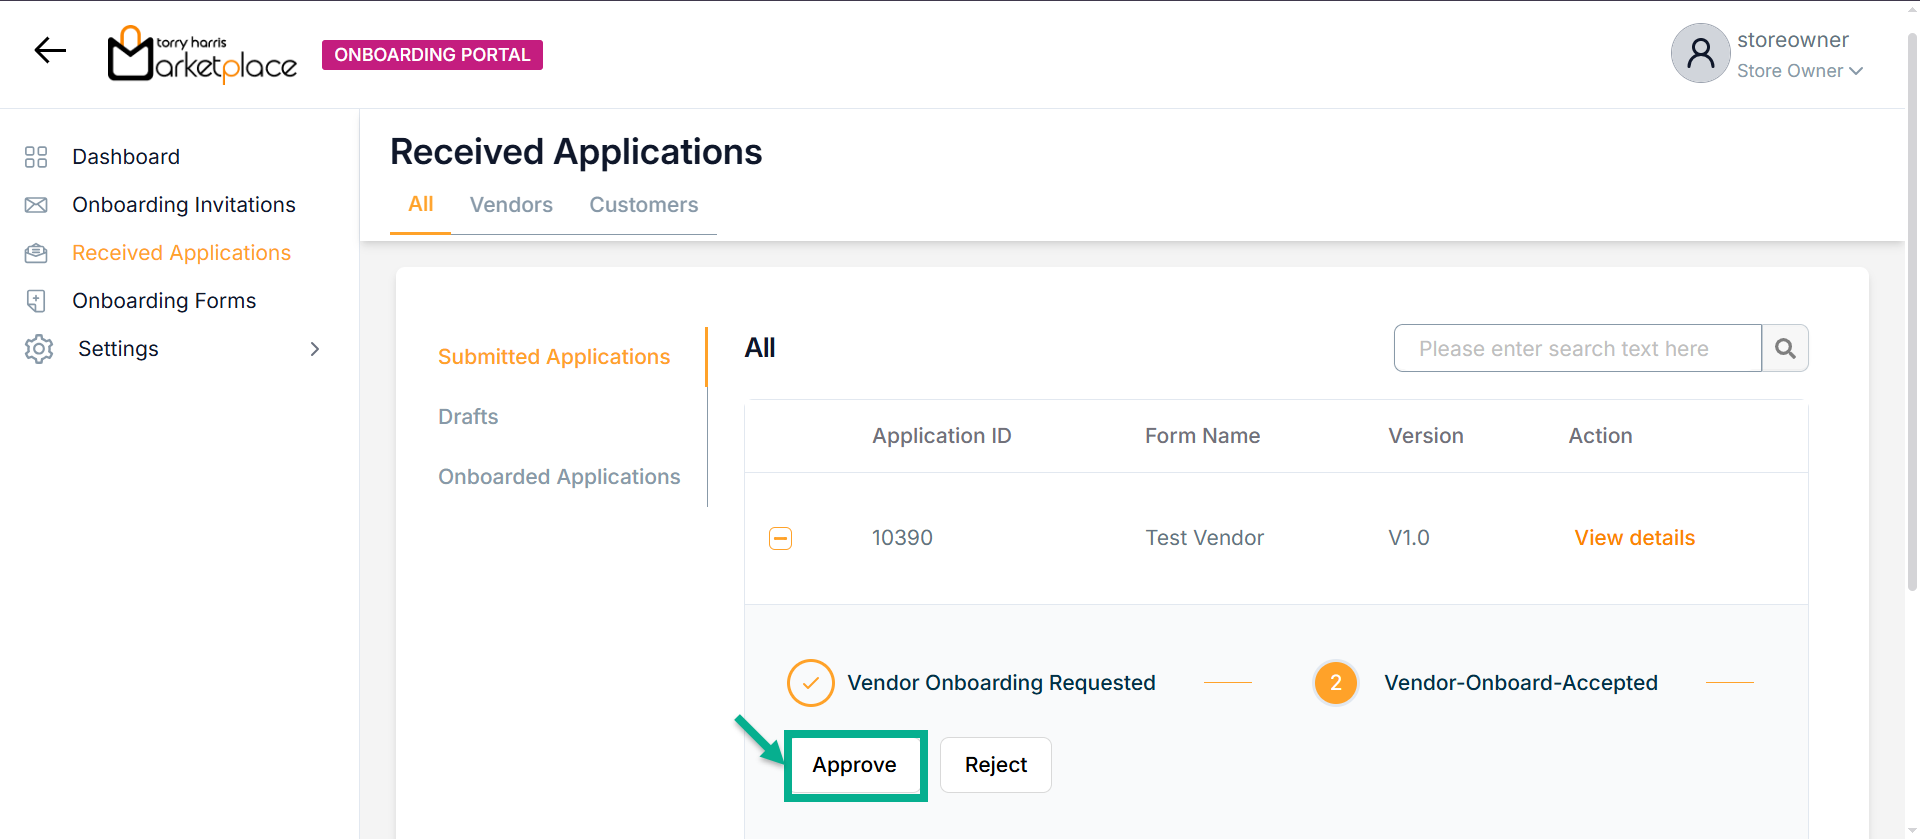
Task: Open View details for application 10390
Action: (x=1634, y=538)
